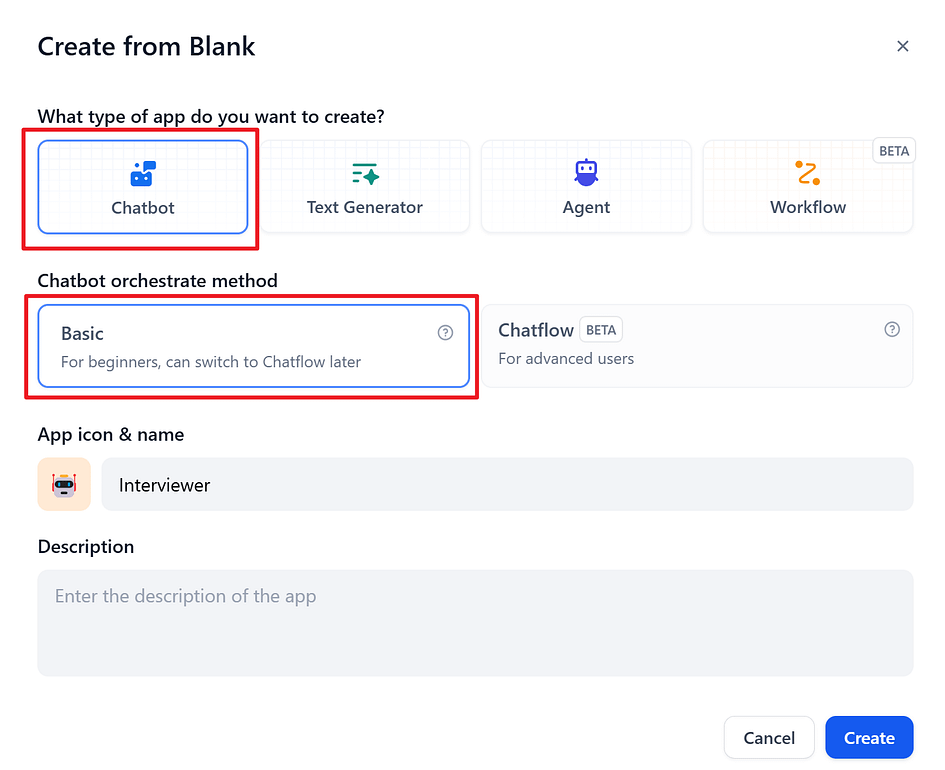The width and height of the screenshot is (945, 770).
Task: Click the blue Chatbot icon
Action: [143, 174]
